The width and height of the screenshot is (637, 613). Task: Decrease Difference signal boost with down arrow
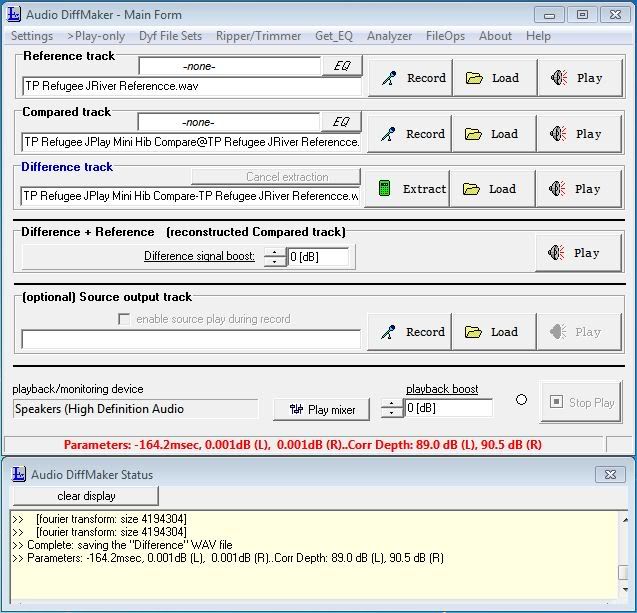coord(275,261)
